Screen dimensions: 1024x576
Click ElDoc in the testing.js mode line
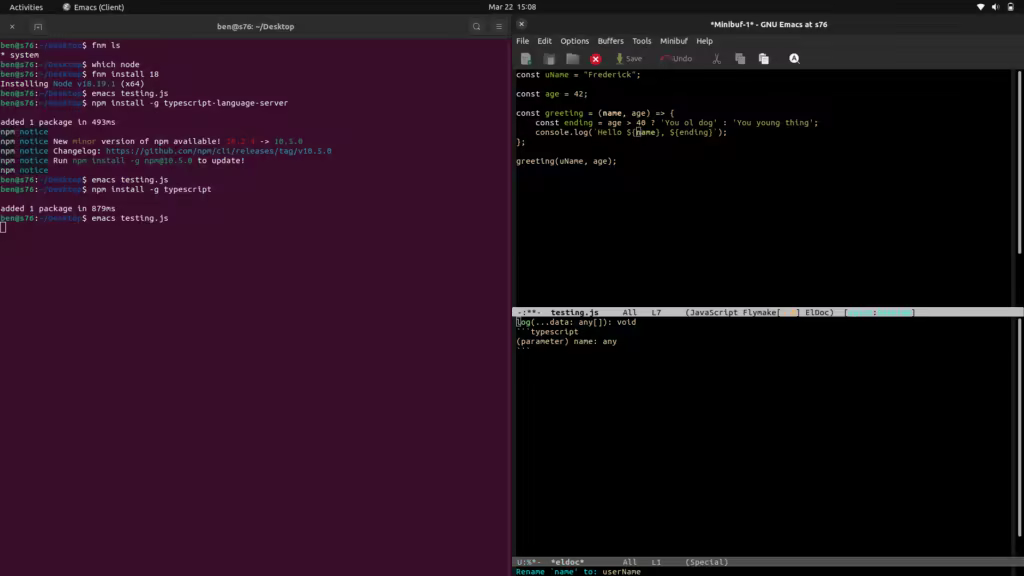[x=817, y=313]
